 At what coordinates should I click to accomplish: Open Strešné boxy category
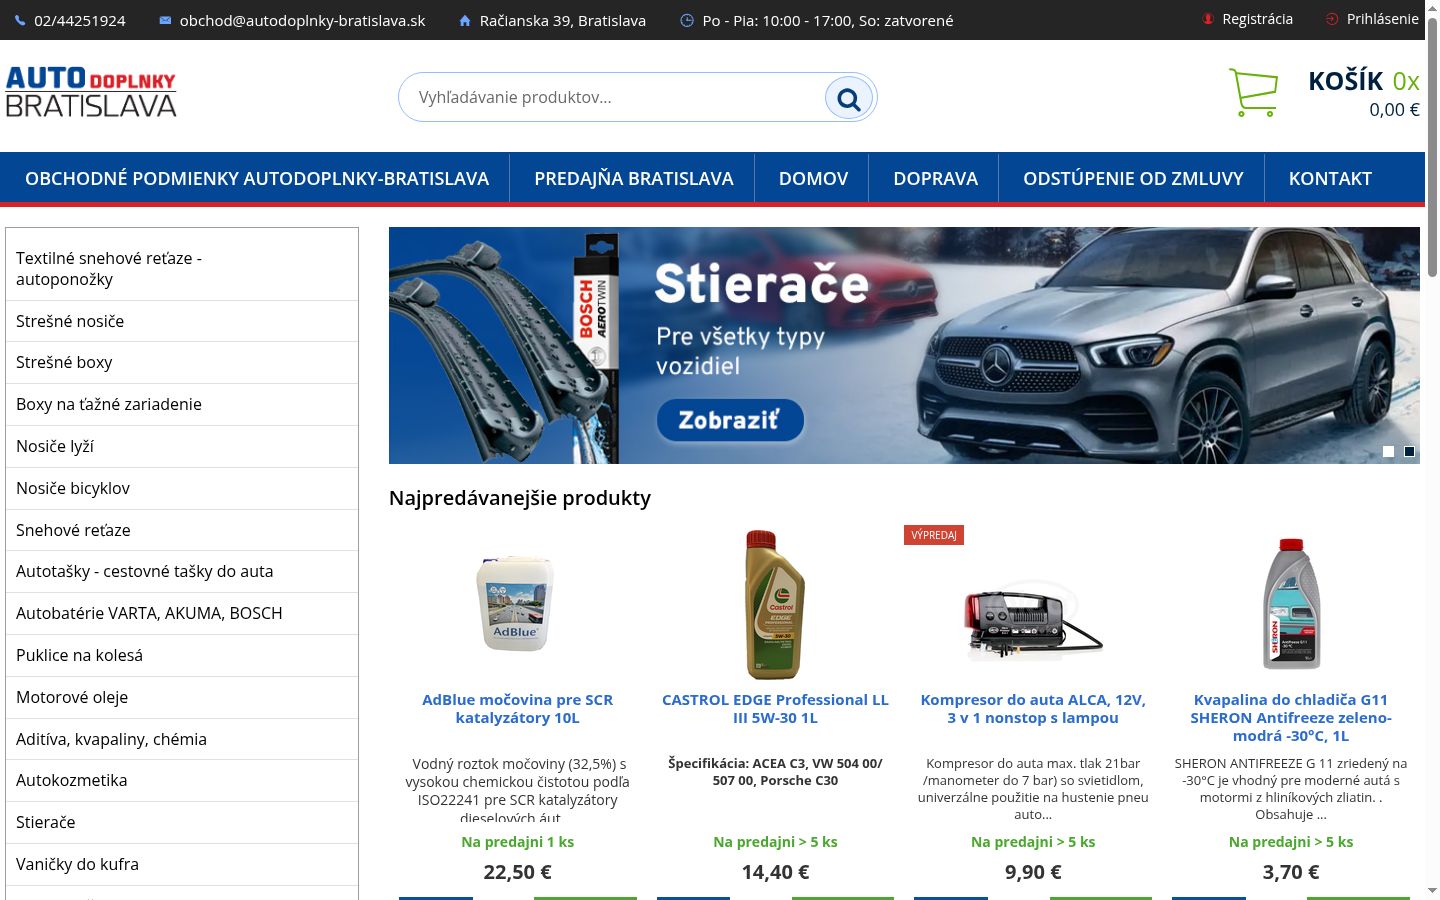coord(182,362)
